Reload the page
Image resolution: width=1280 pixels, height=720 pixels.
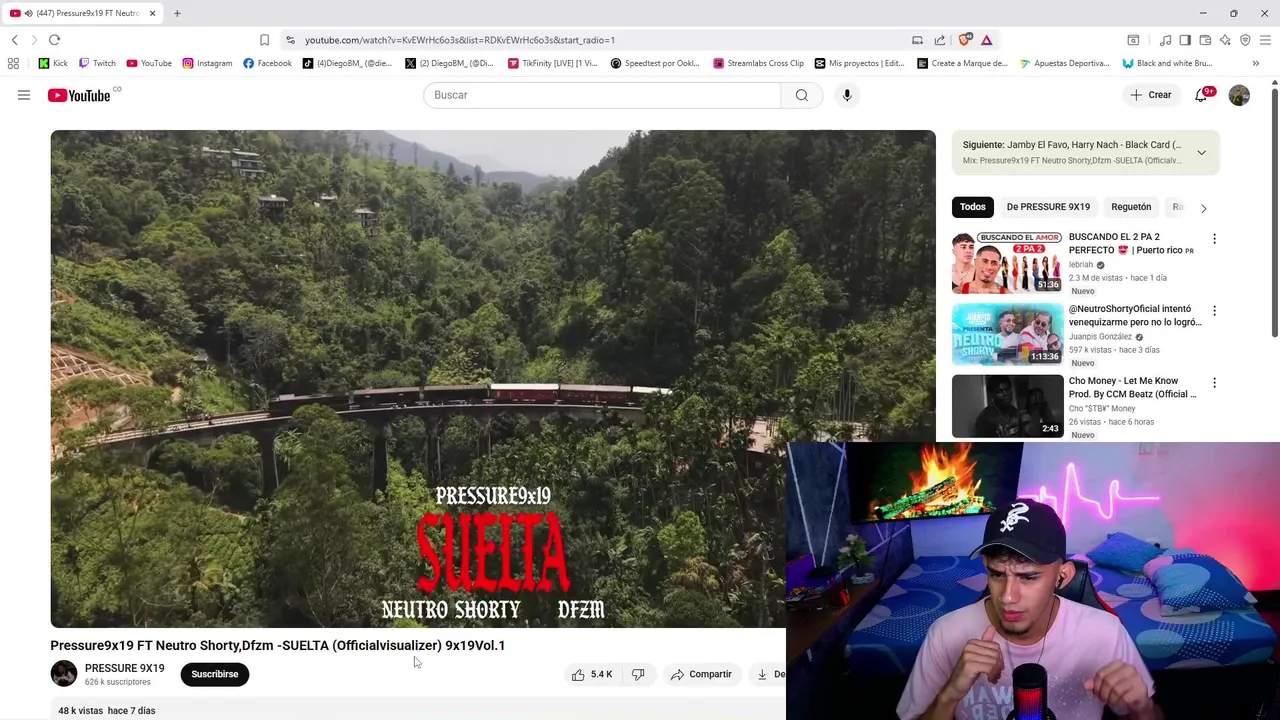tap(54, 40)
